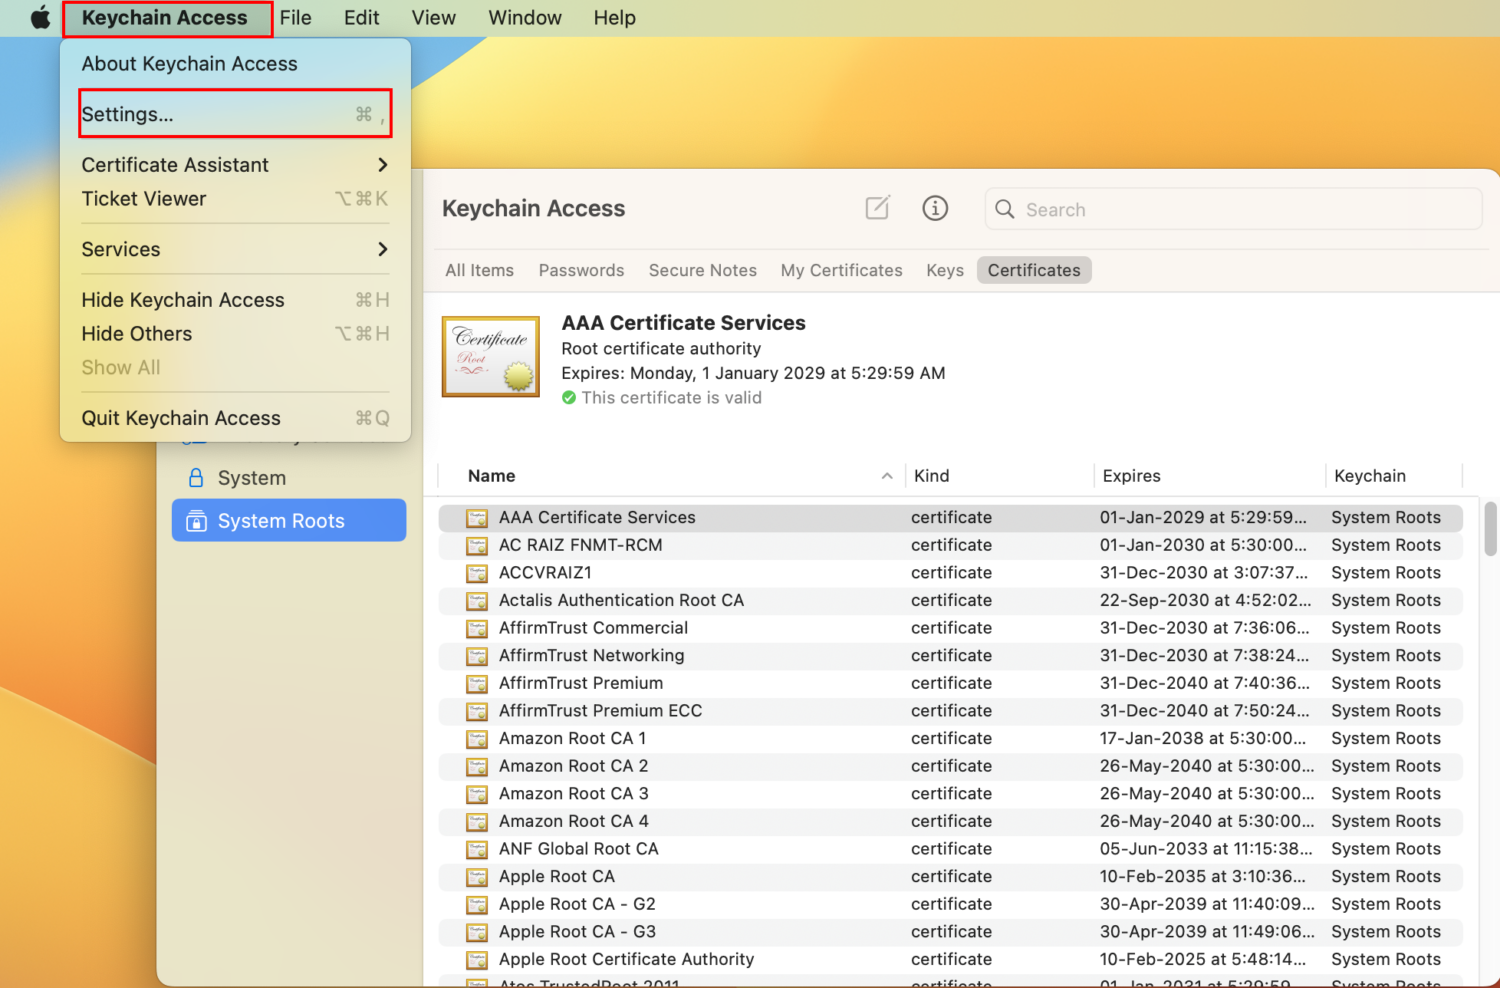The image size is (1500, 988).
Task: Open the View menu
Action: (434, 18)
